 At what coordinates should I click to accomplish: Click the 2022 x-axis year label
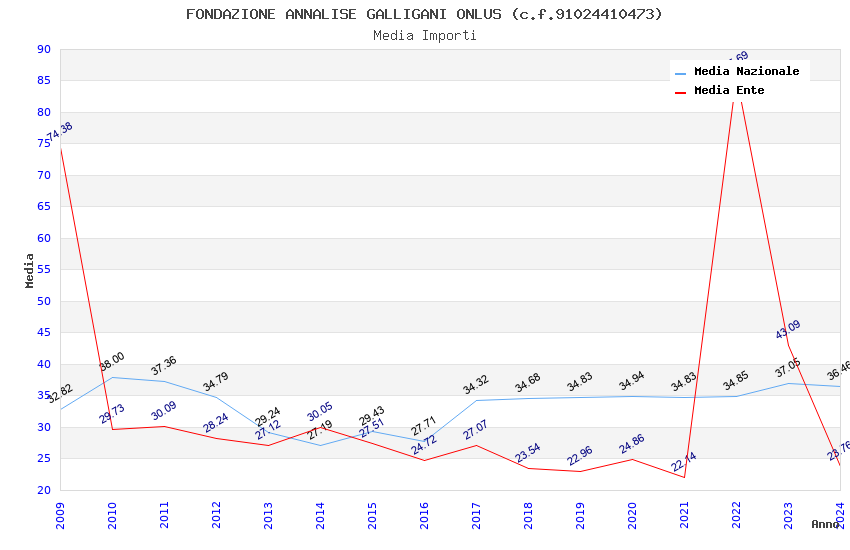click(736, 515)
